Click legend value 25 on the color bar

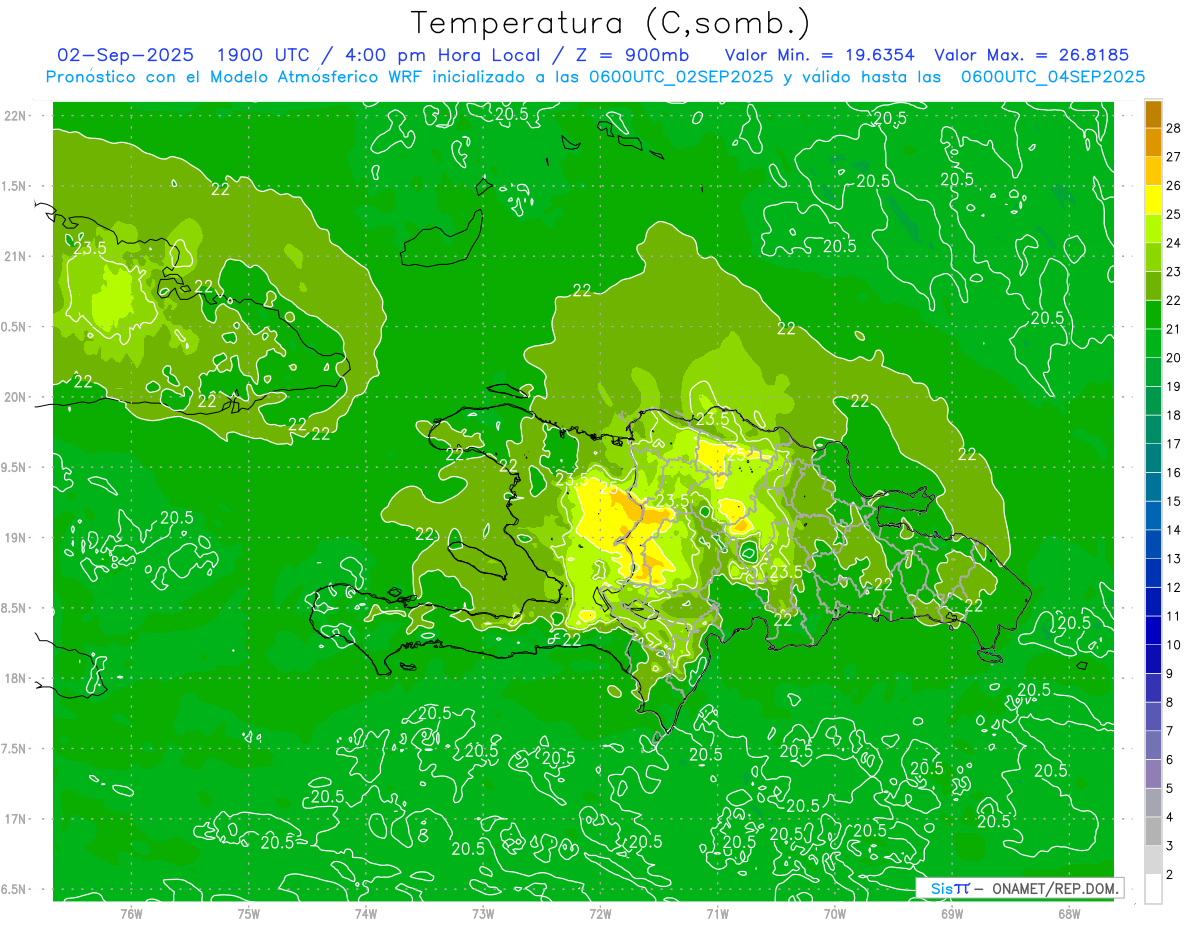pos(1173,214)
